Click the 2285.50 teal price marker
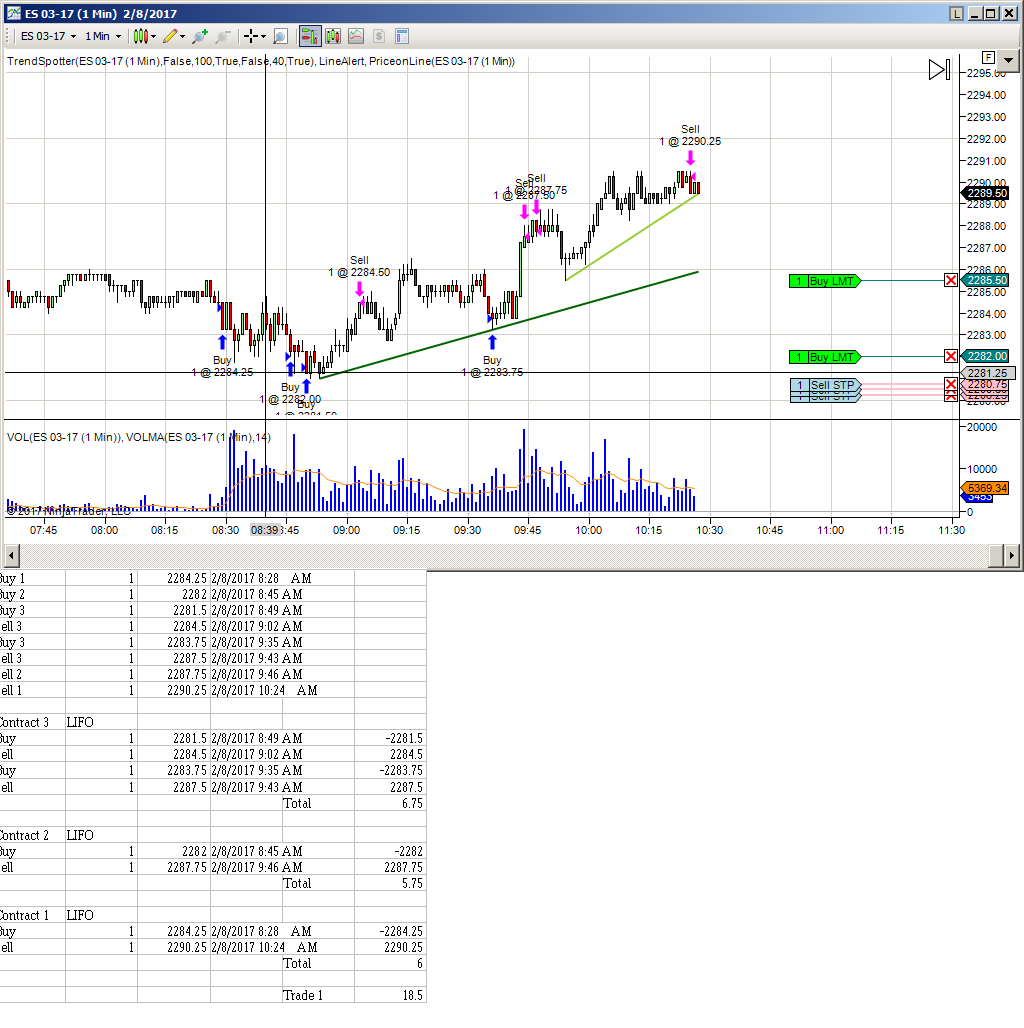Image resolution: width=1024 pixels, height=1028 pixels. click(985, 281)
